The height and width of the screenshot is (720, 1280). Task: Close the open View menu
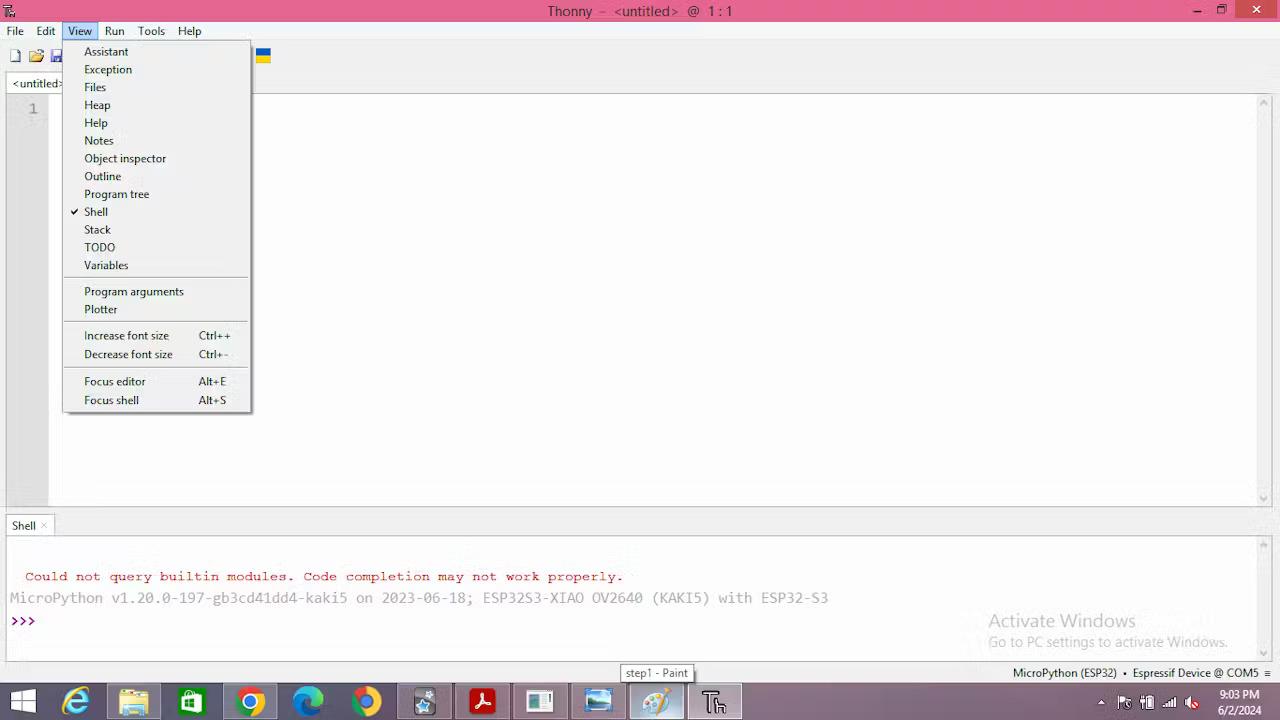click(80, 31)
